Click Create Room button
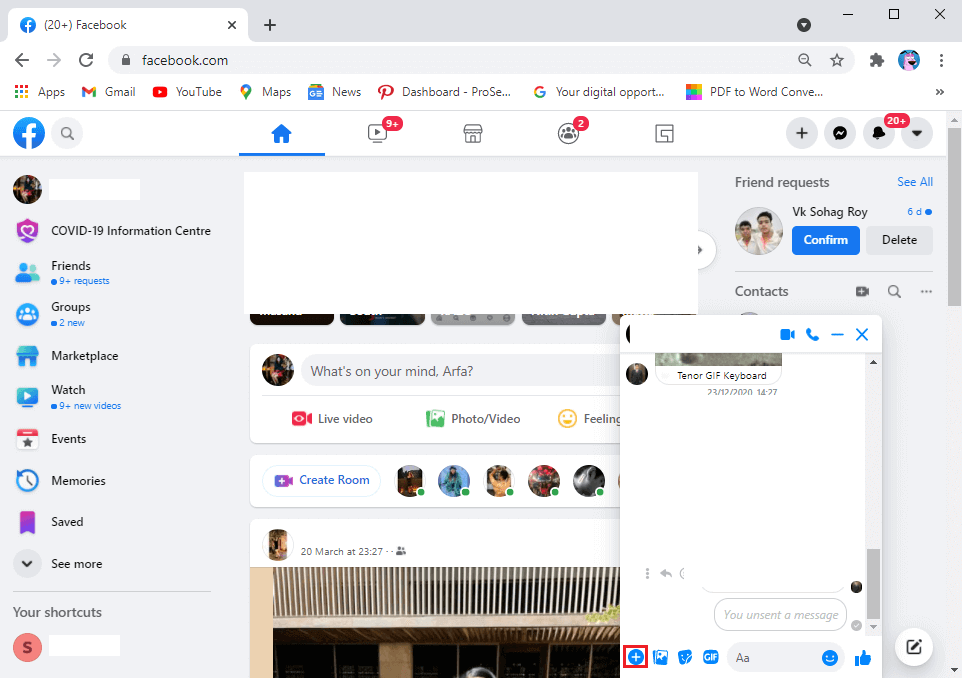Viewport: 962px width, 678px height. tap(321, 480)
